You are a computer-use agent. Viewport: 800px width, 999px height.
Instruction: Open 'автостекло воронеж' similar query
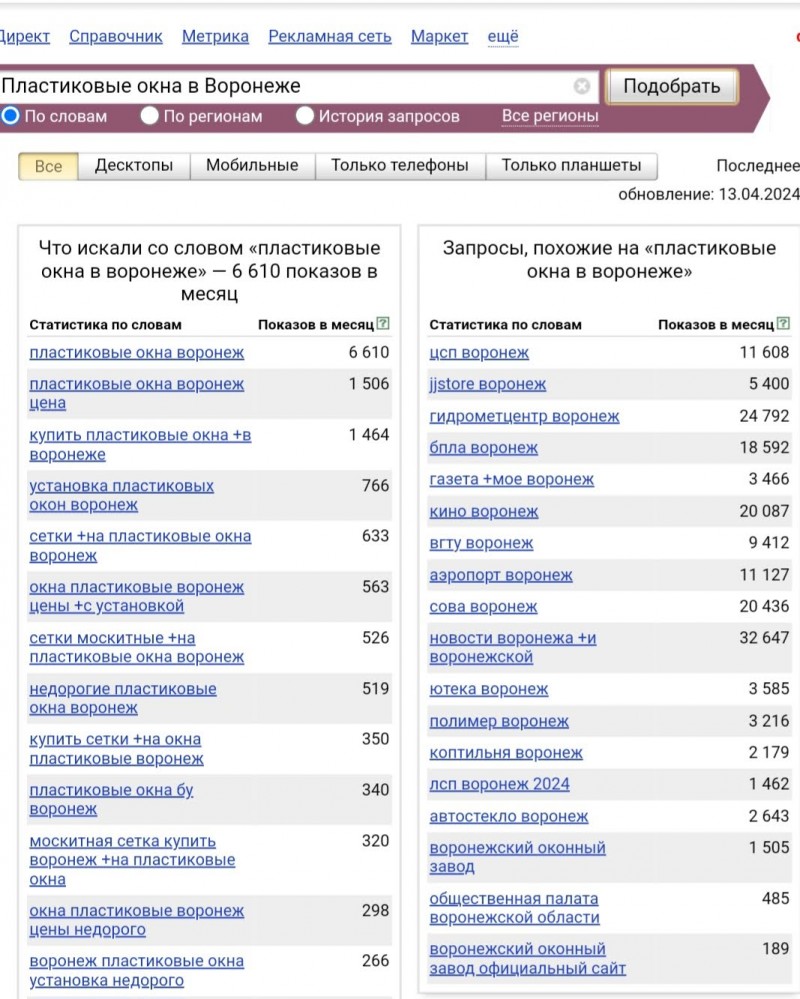(508, 816)
